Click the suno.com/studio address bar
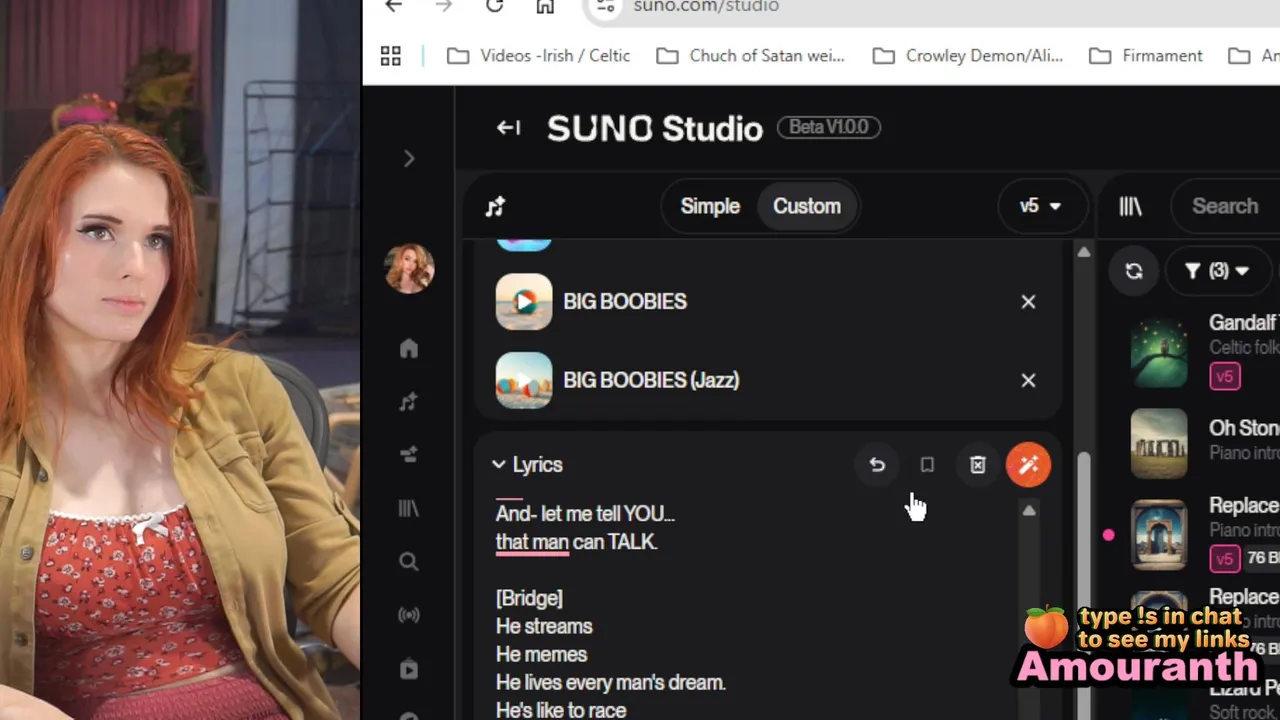Viewport: 1280px width, 720px height. tap(930, 7)
